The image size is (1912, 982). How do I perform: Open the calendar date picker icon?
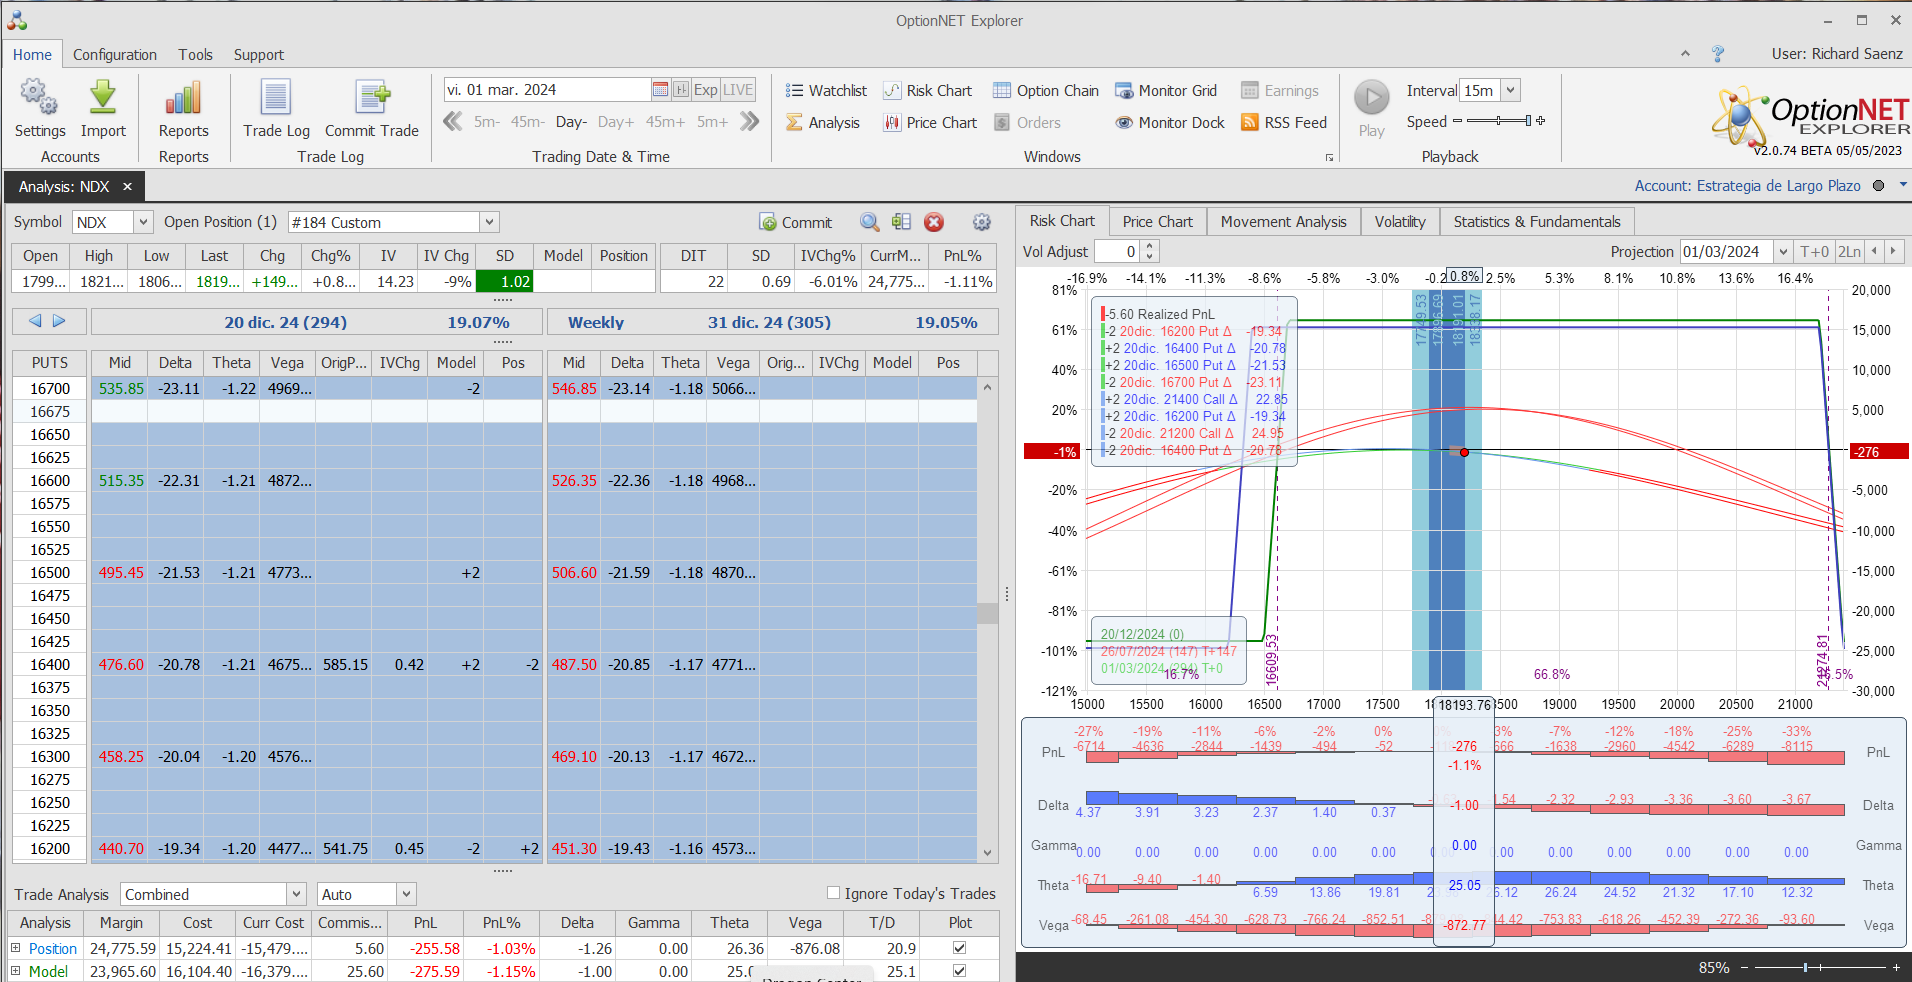(x=660, y=90)
